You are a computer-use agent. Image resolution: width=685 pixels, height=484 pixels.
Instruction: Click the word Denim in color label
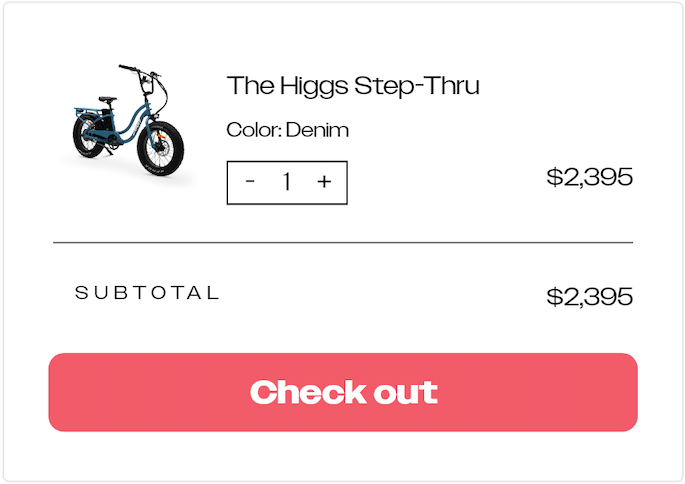point(317,130)
